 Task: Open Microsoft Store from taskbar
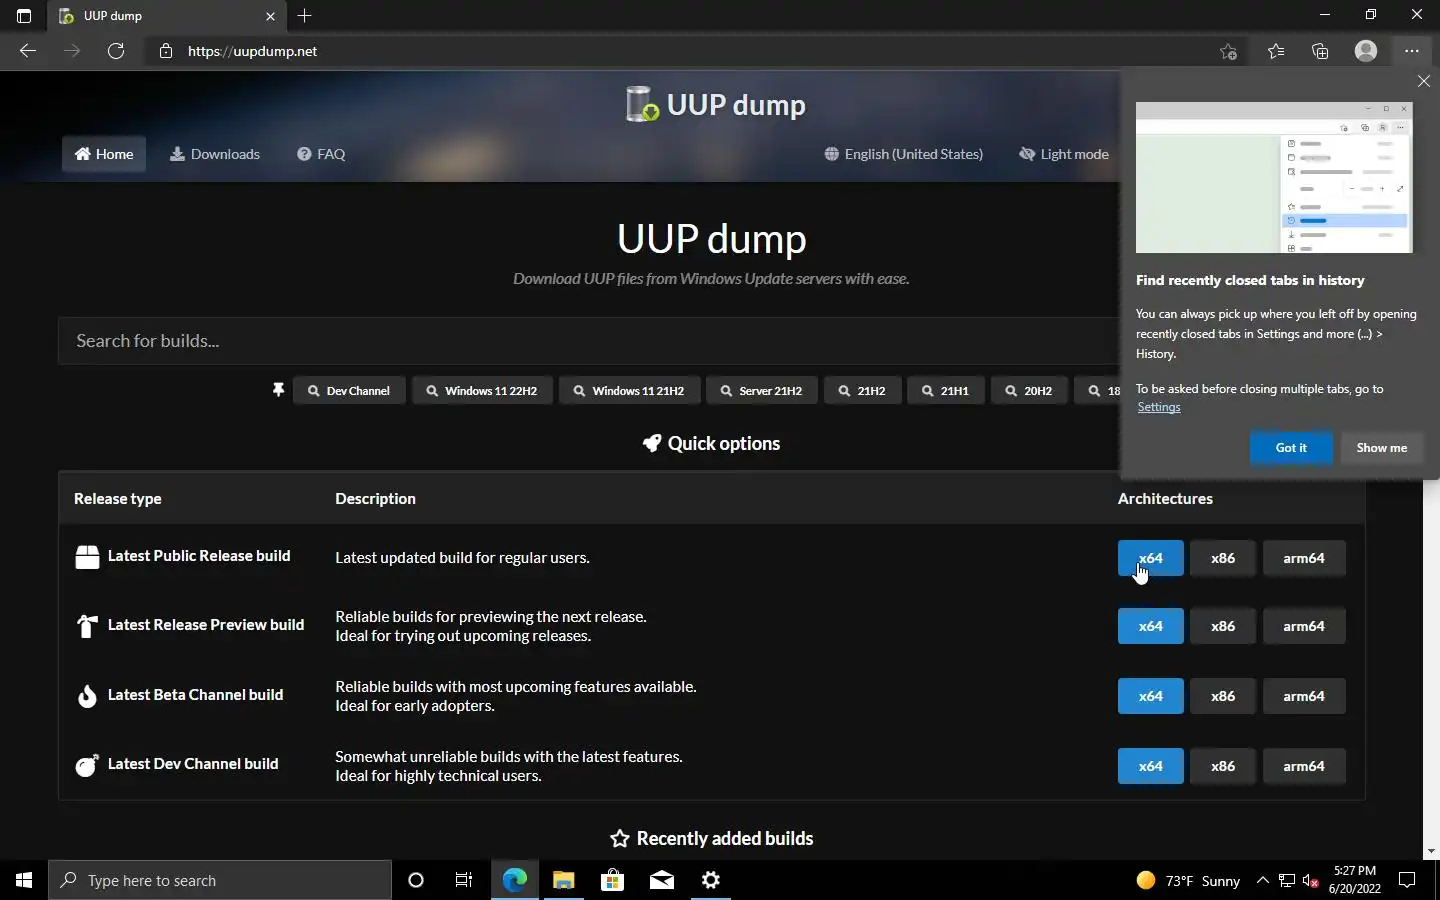pos(612,880)
